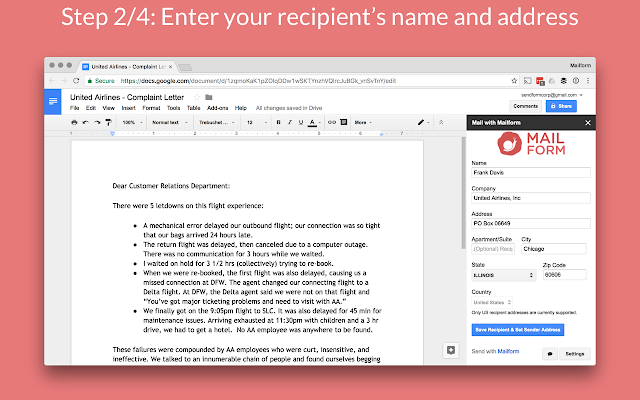The width and height of the screenshot is (640, 400).
Task: Redo the last undone edit
Action: [x=97, y=122]
